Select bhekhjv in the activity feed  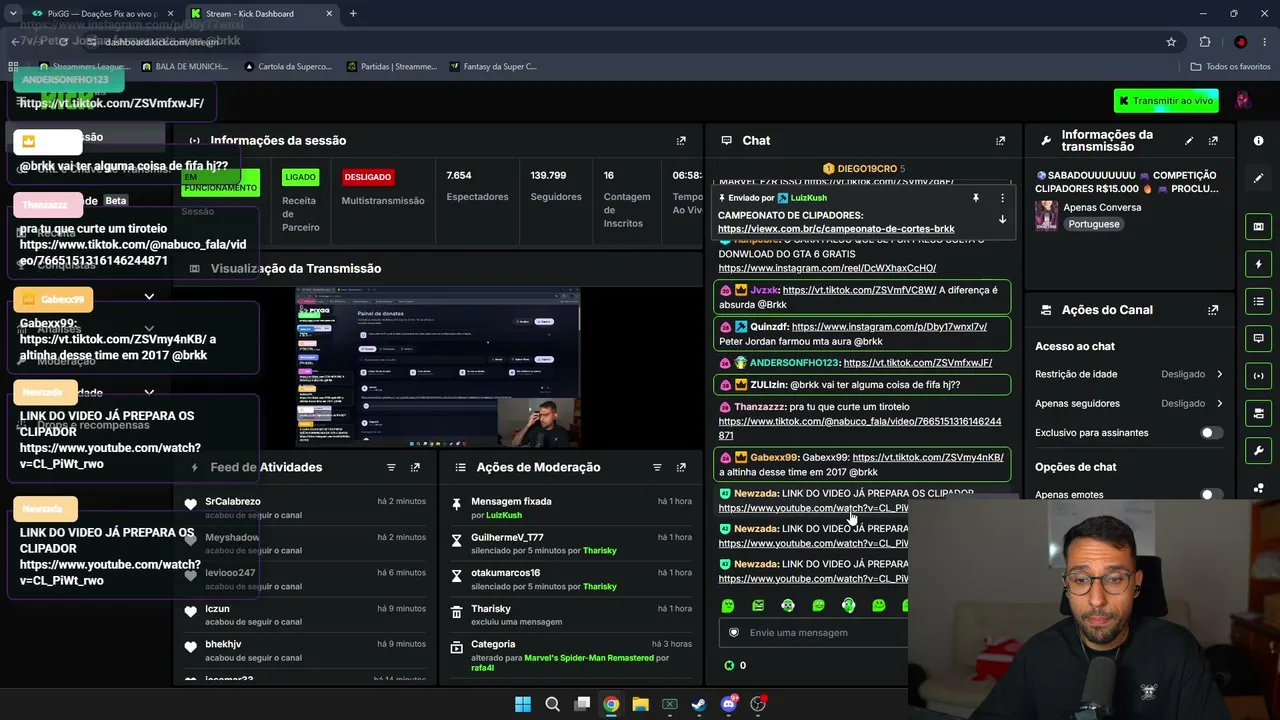223,645
